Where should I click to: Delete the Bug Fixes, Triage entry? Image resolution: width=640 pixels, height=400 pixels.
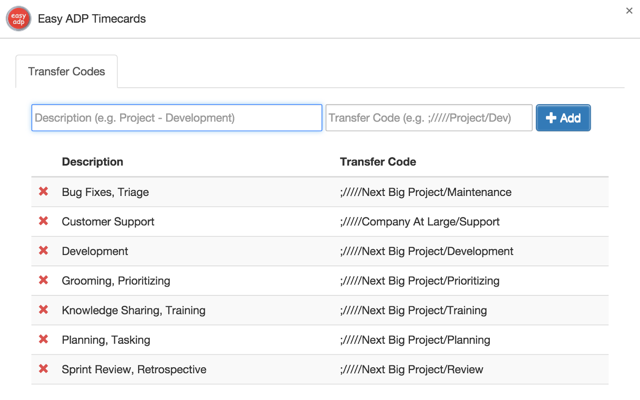coord(43,192)
